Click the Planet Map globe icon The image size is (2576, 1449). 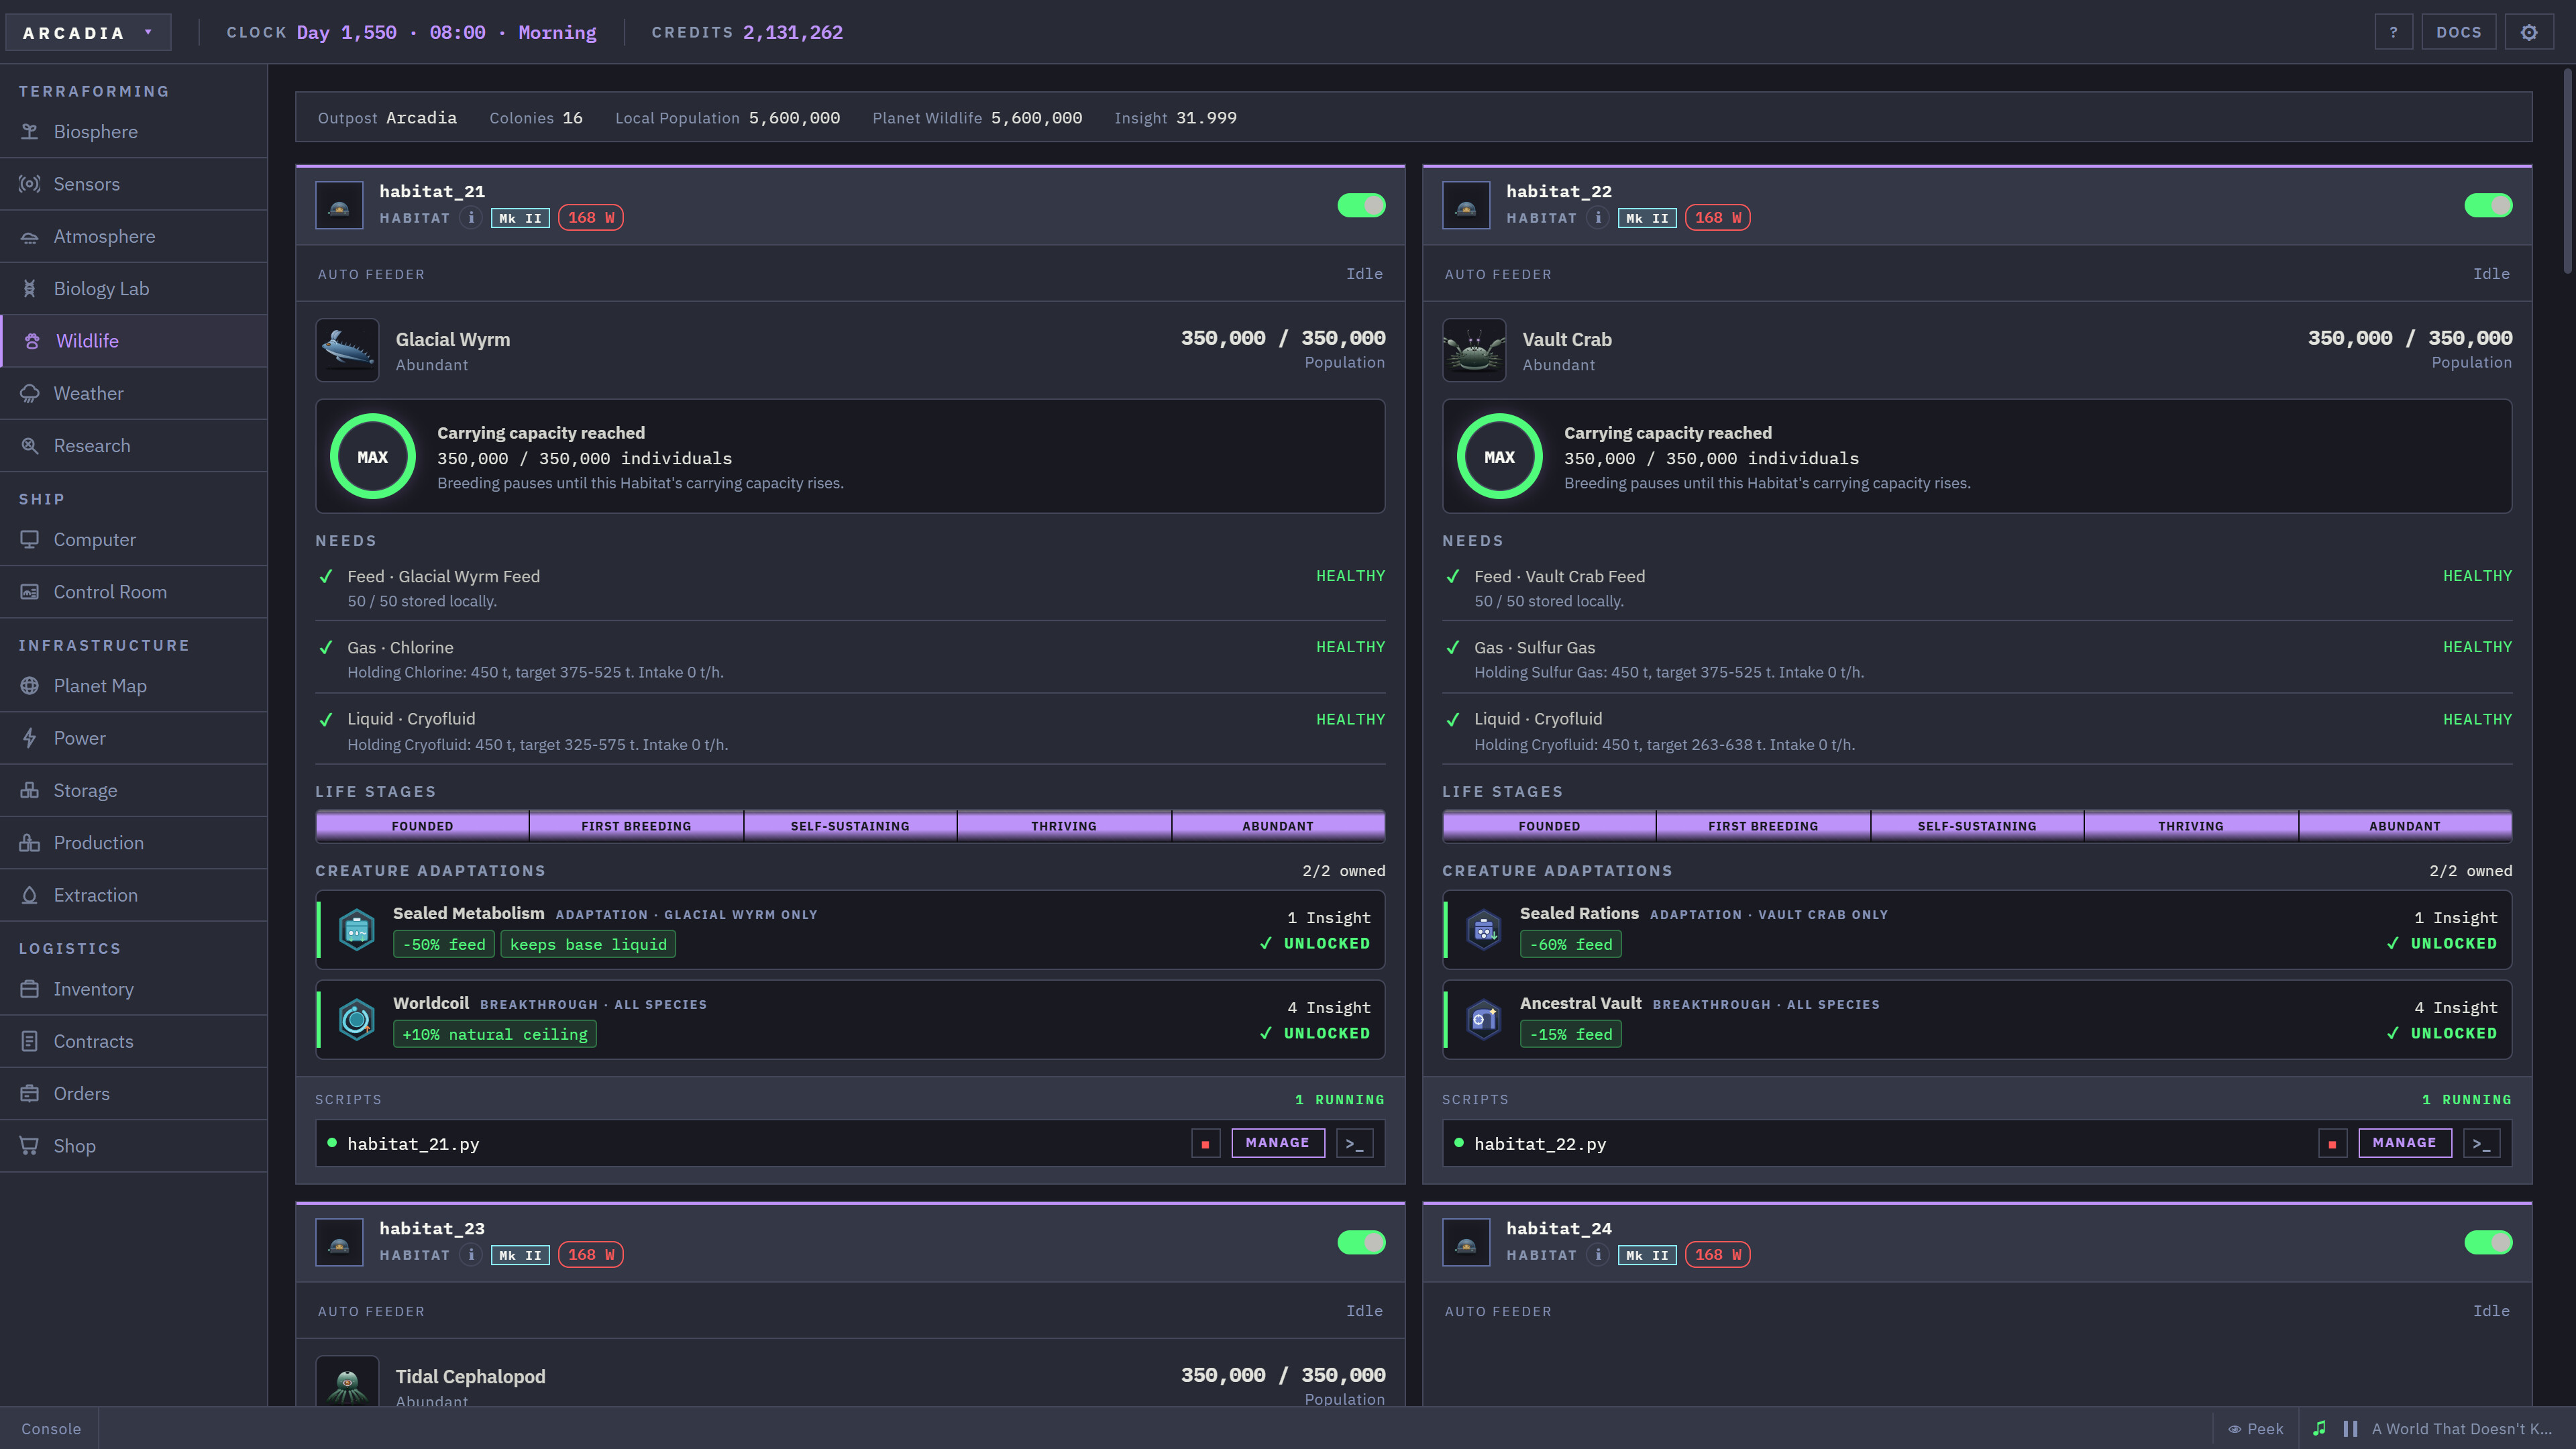(30, 685)
